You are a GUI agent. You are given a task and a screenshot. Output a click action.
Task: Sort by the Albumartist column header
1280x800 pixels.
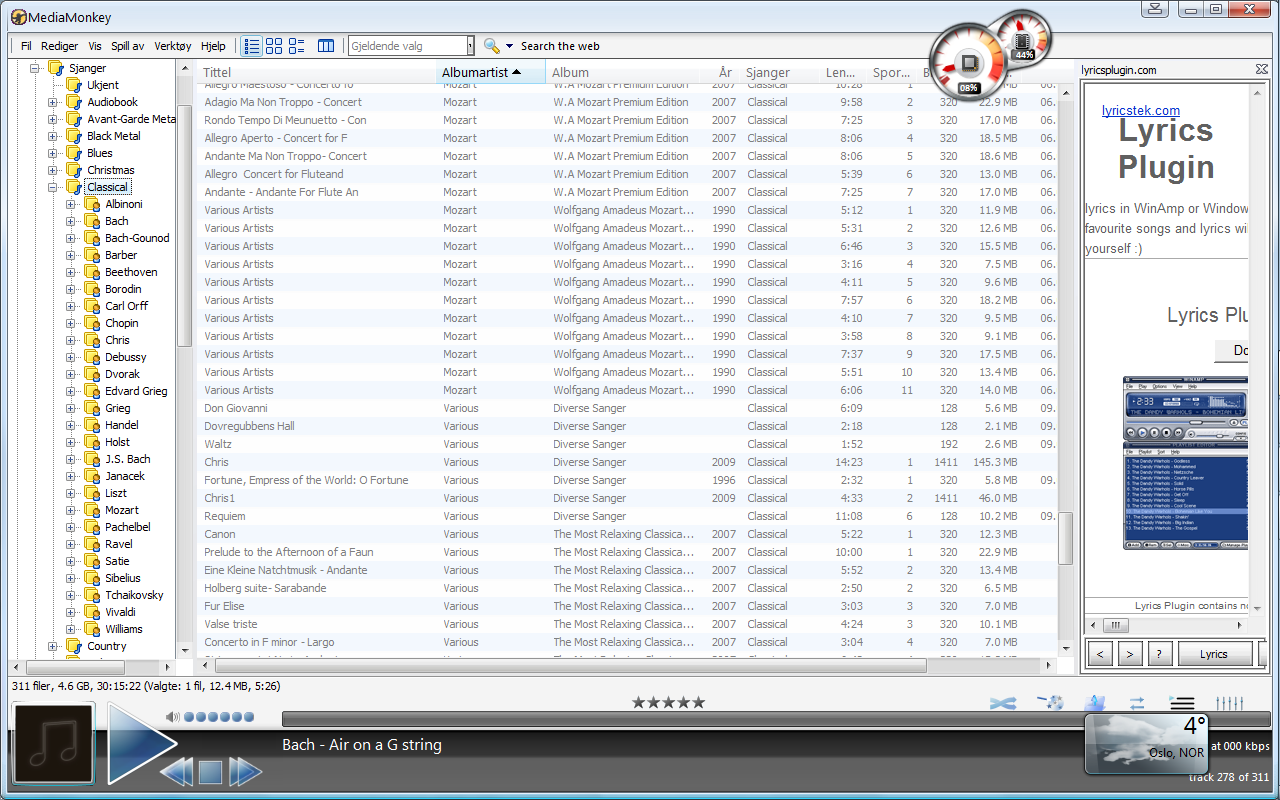coord(491,72)
